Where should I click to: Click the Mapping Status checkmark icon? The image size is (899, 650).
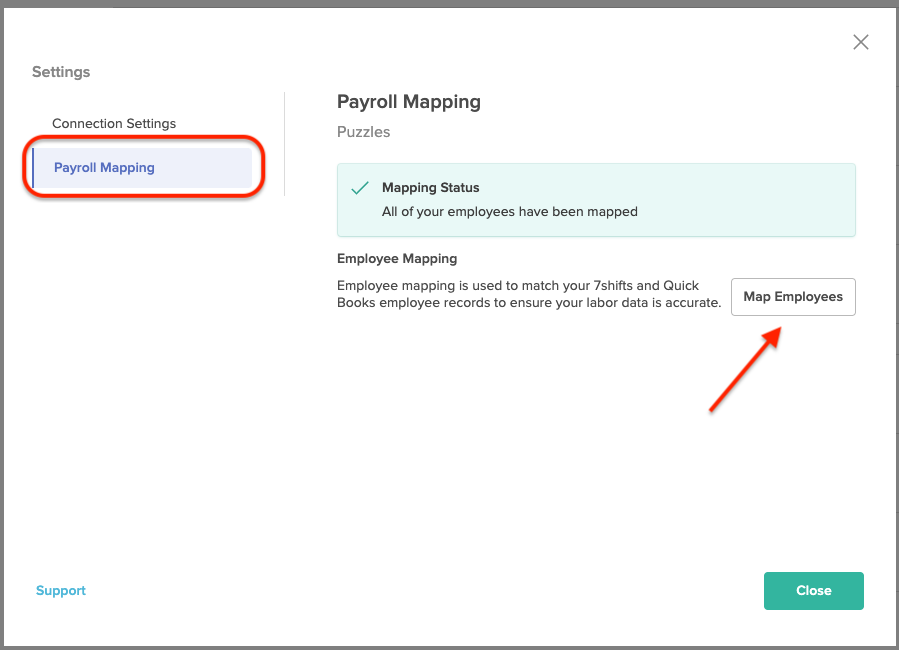359,188
